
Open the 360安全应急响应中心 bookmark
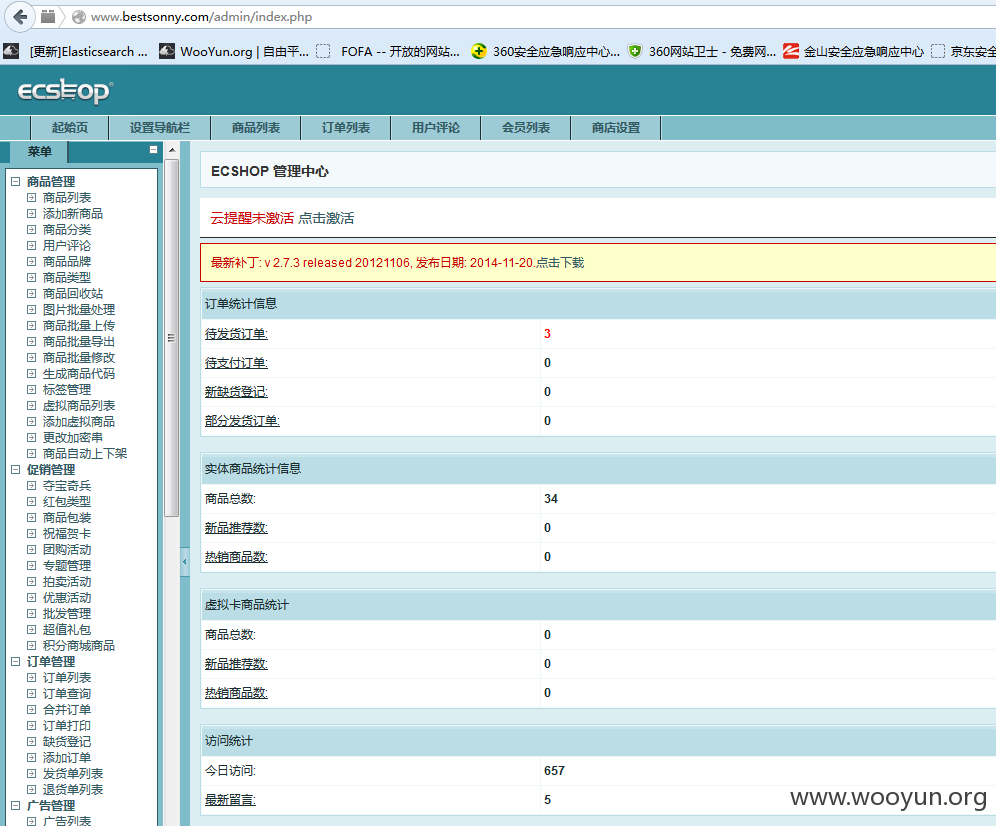[546, 51]
